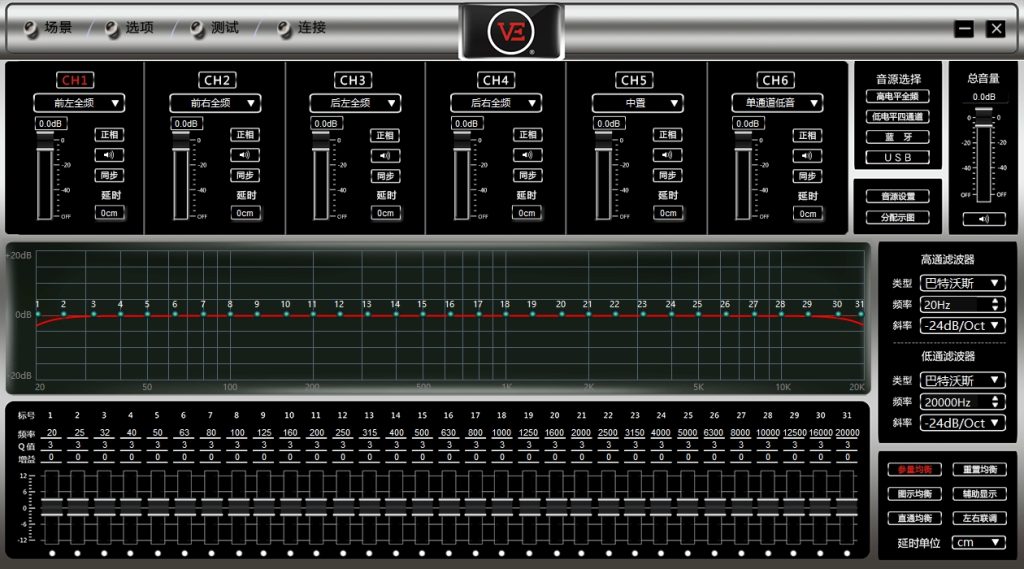The width and height of the screenshot is (1024, 569).
Task: Click band 18 frequency value 1000
Action: pos(502,432)
